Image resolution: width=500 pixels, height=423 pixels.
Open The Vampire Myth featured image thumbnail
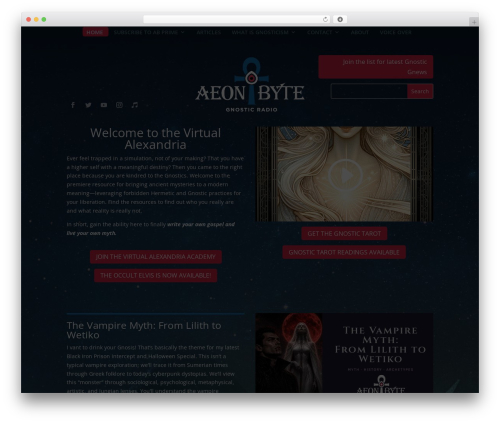(x=344, y=353)
